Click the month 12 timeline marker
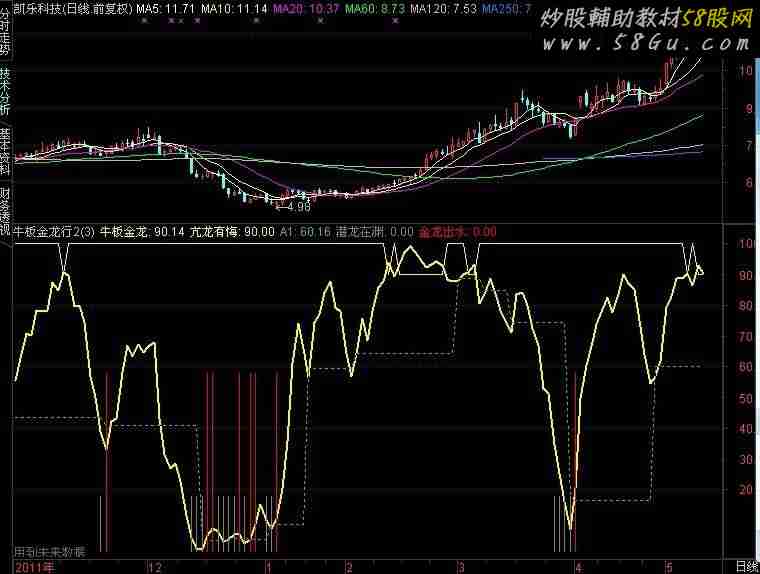Viewport: 760px width, 574px height. coord(155,567)
